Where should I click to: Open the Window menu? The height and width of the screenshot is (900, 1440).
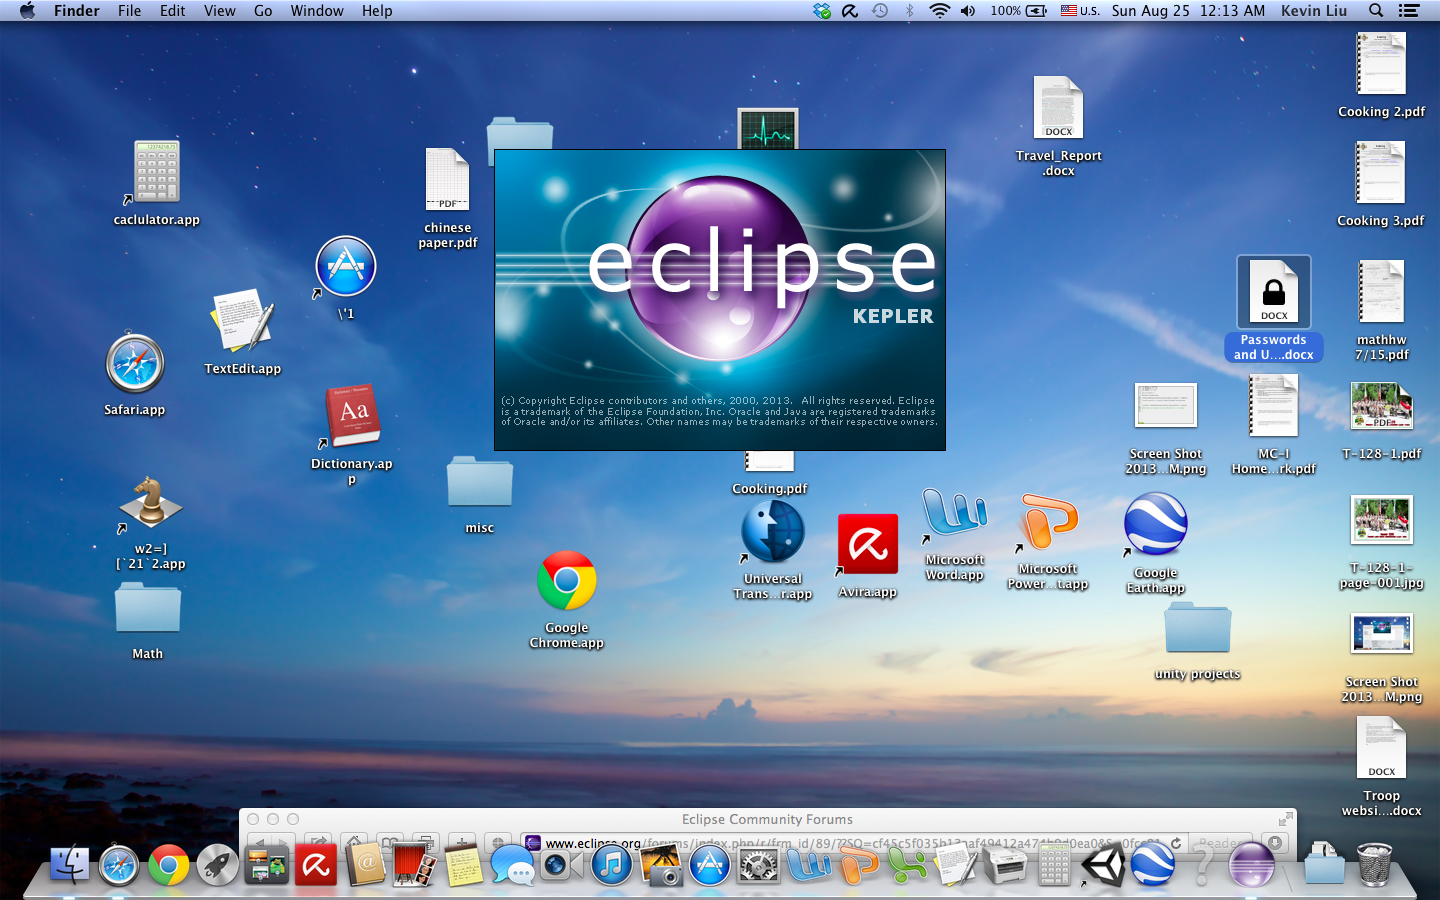point(317,11)
